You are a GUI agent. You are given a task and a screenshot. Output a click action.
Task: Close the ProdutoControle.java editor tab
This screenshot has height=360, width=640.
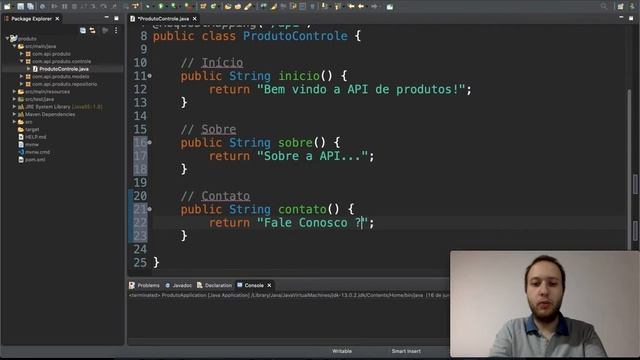tap(195, 19)
